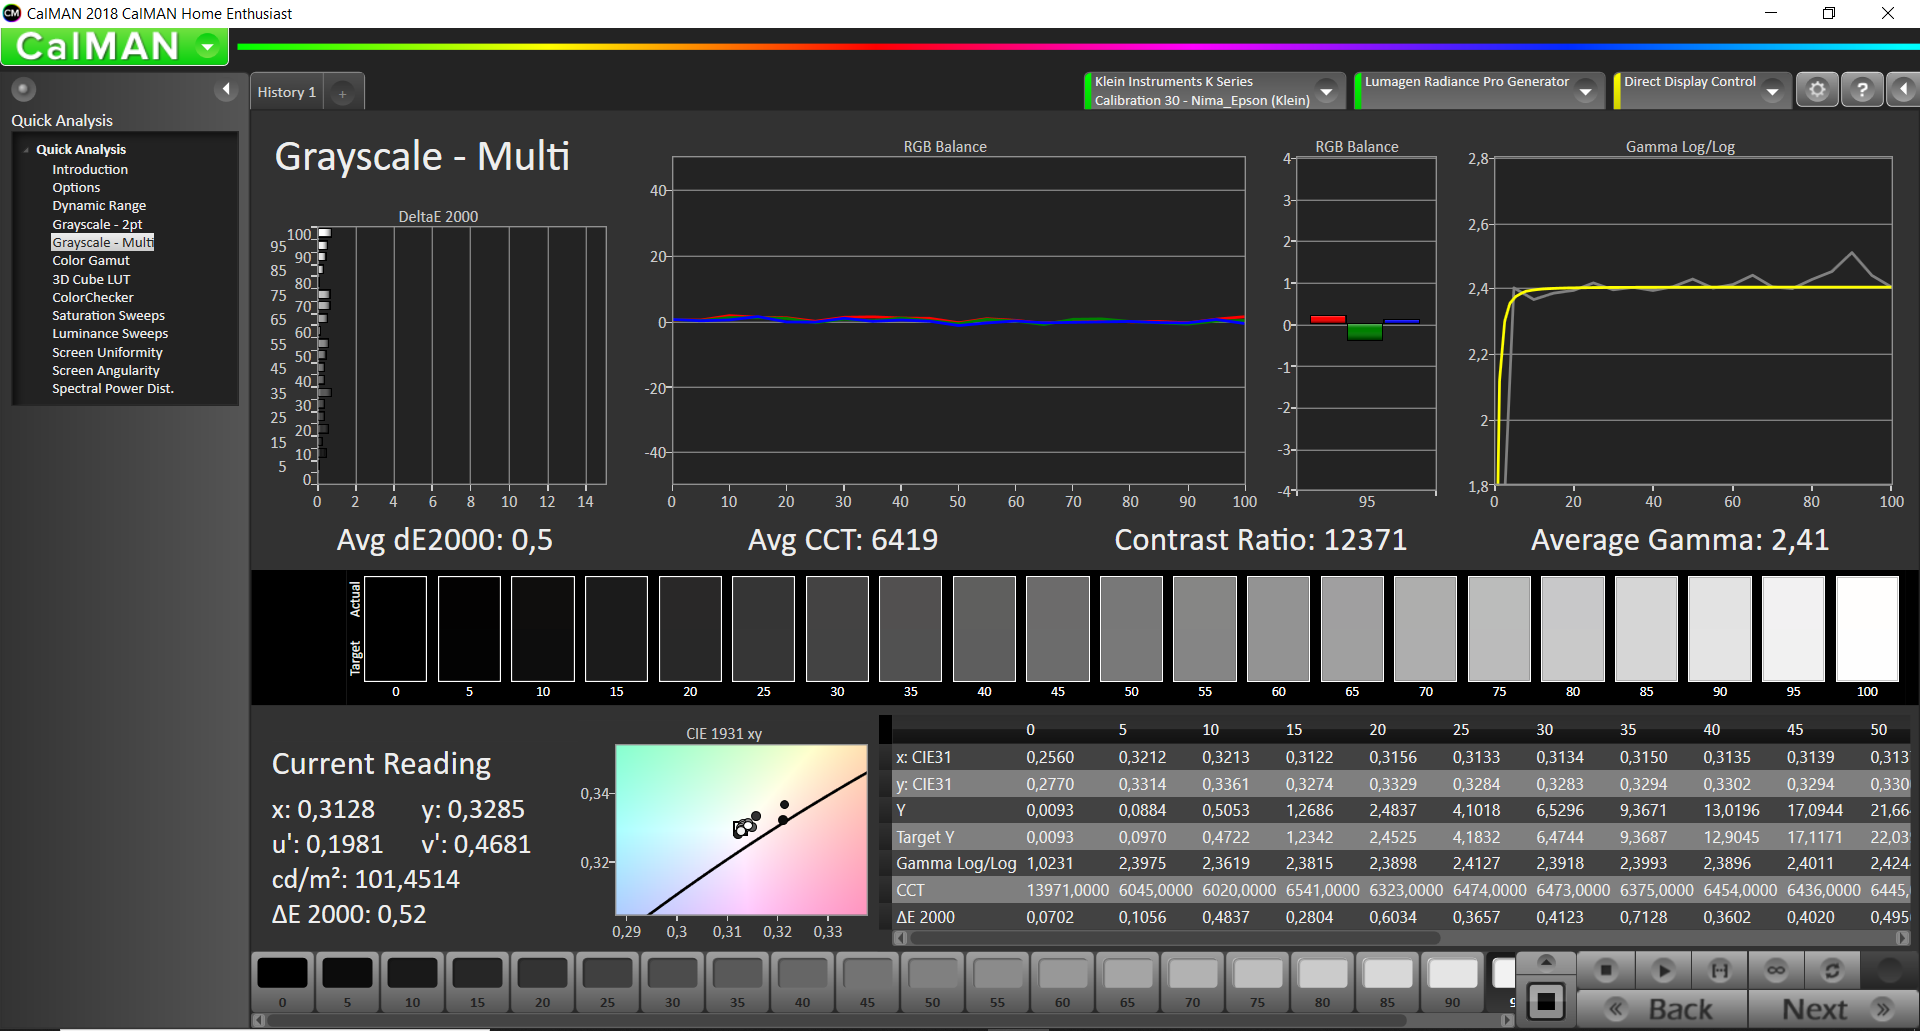Click the refresh arrows icon

point(1832,970)
